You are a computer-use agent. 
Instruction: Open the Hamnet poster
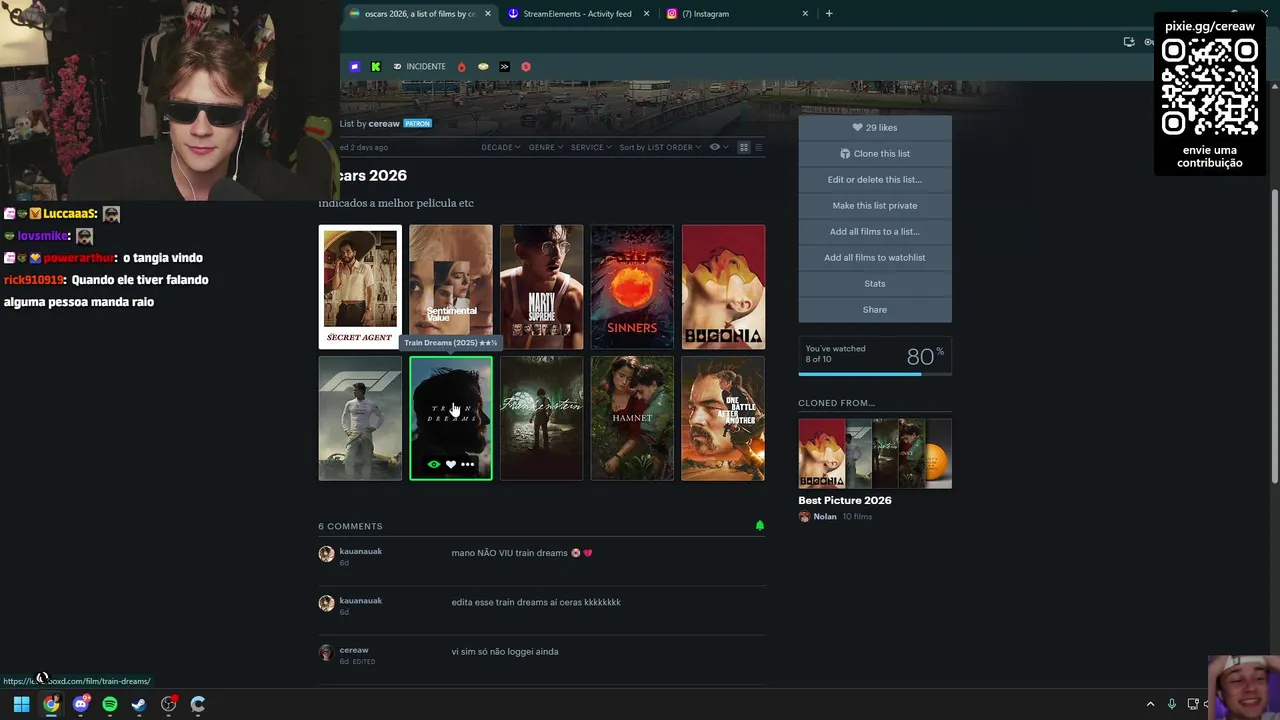point(632,419)
